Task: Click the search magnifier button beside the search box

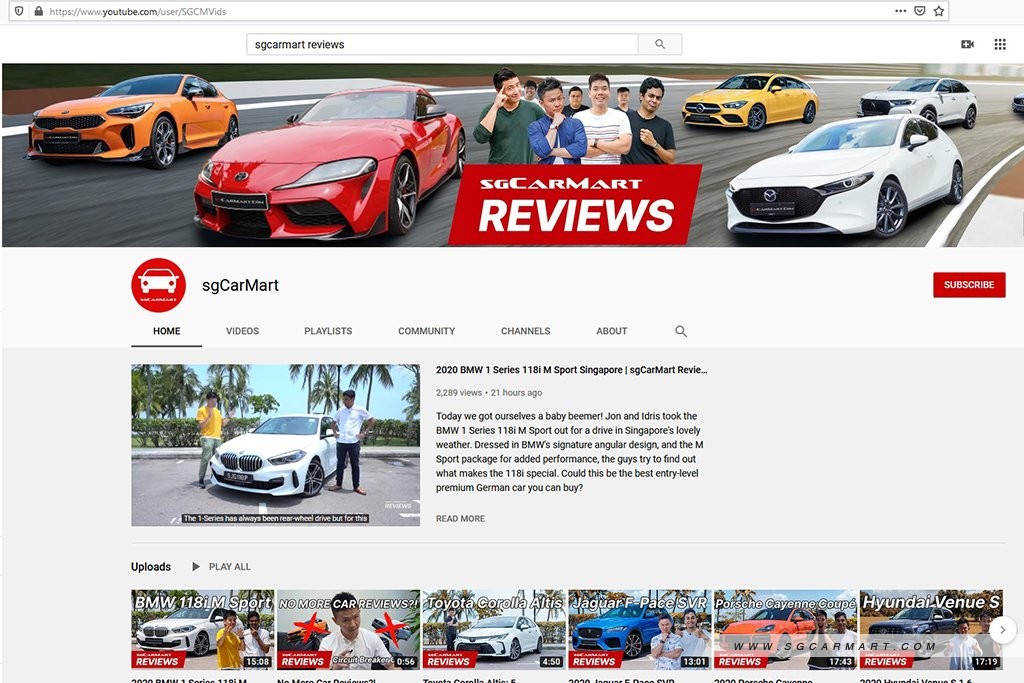Action: coord(660,44)
